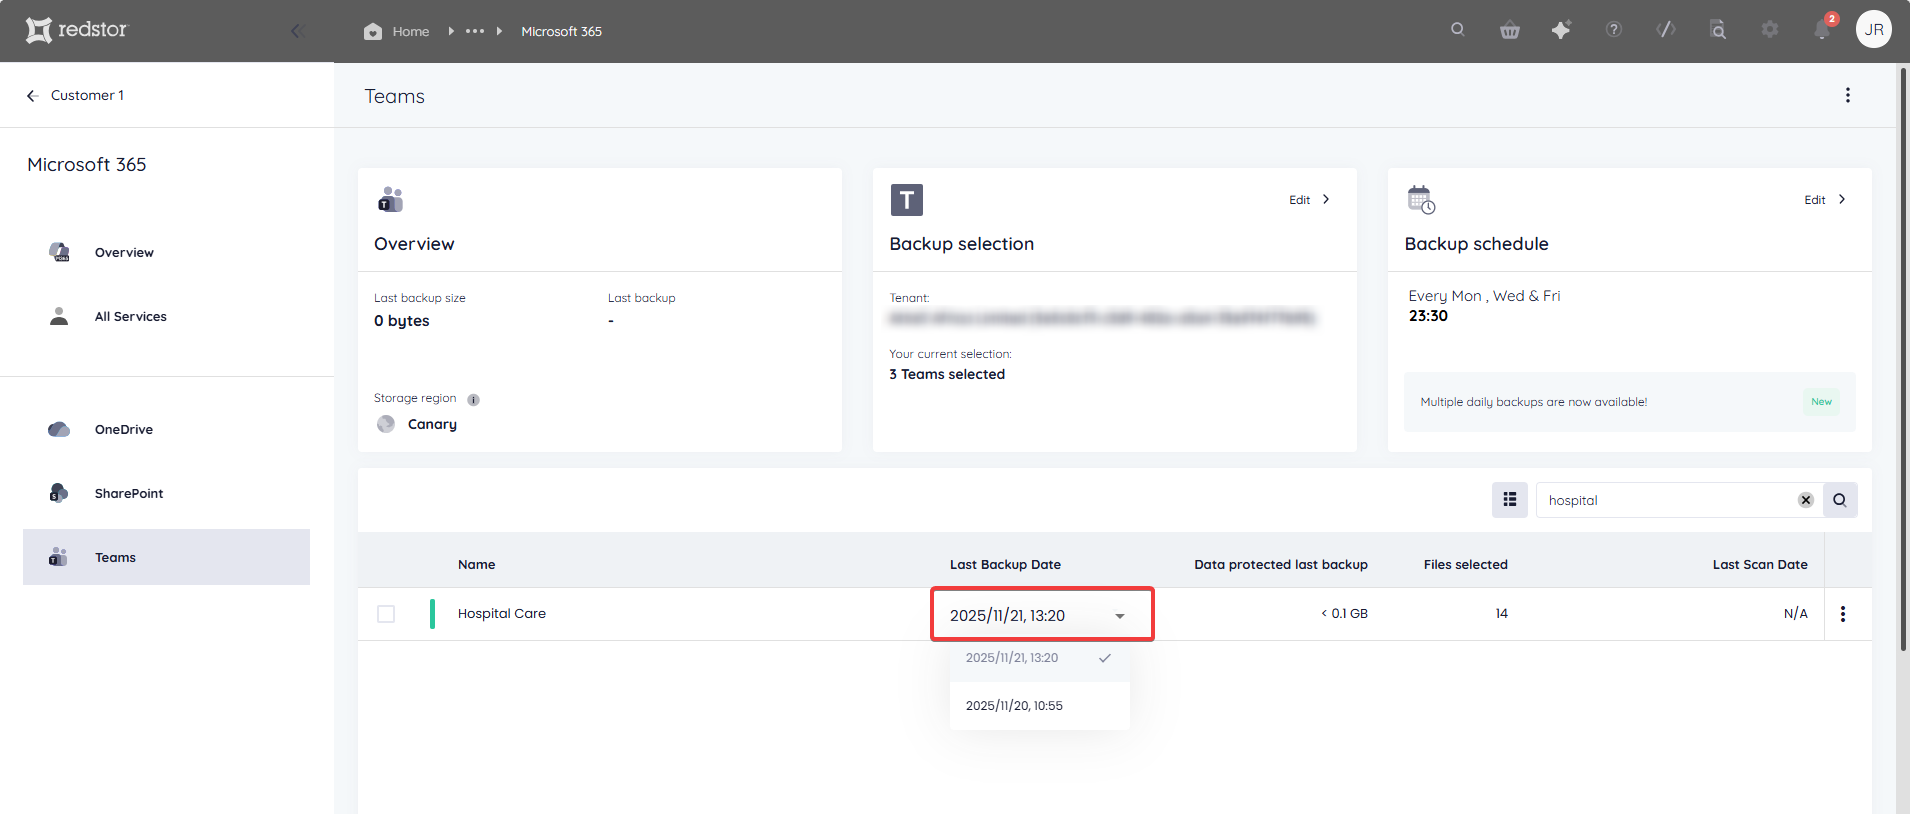Collapse the 2025/11/21, 13:20 backup date dropdown

1042,615
